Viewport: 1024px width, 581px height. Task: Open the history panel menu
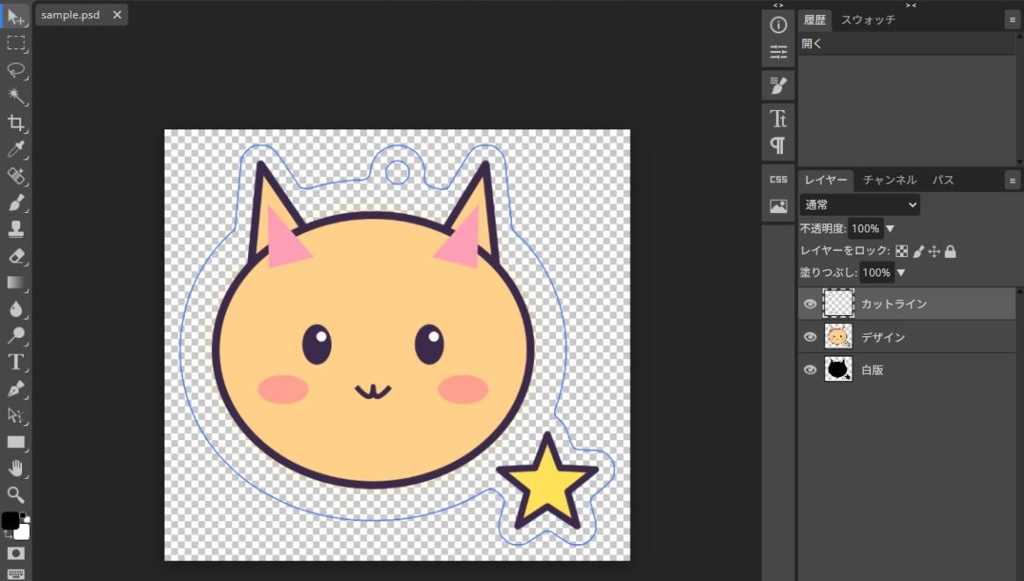click(x=1012, y=20)
